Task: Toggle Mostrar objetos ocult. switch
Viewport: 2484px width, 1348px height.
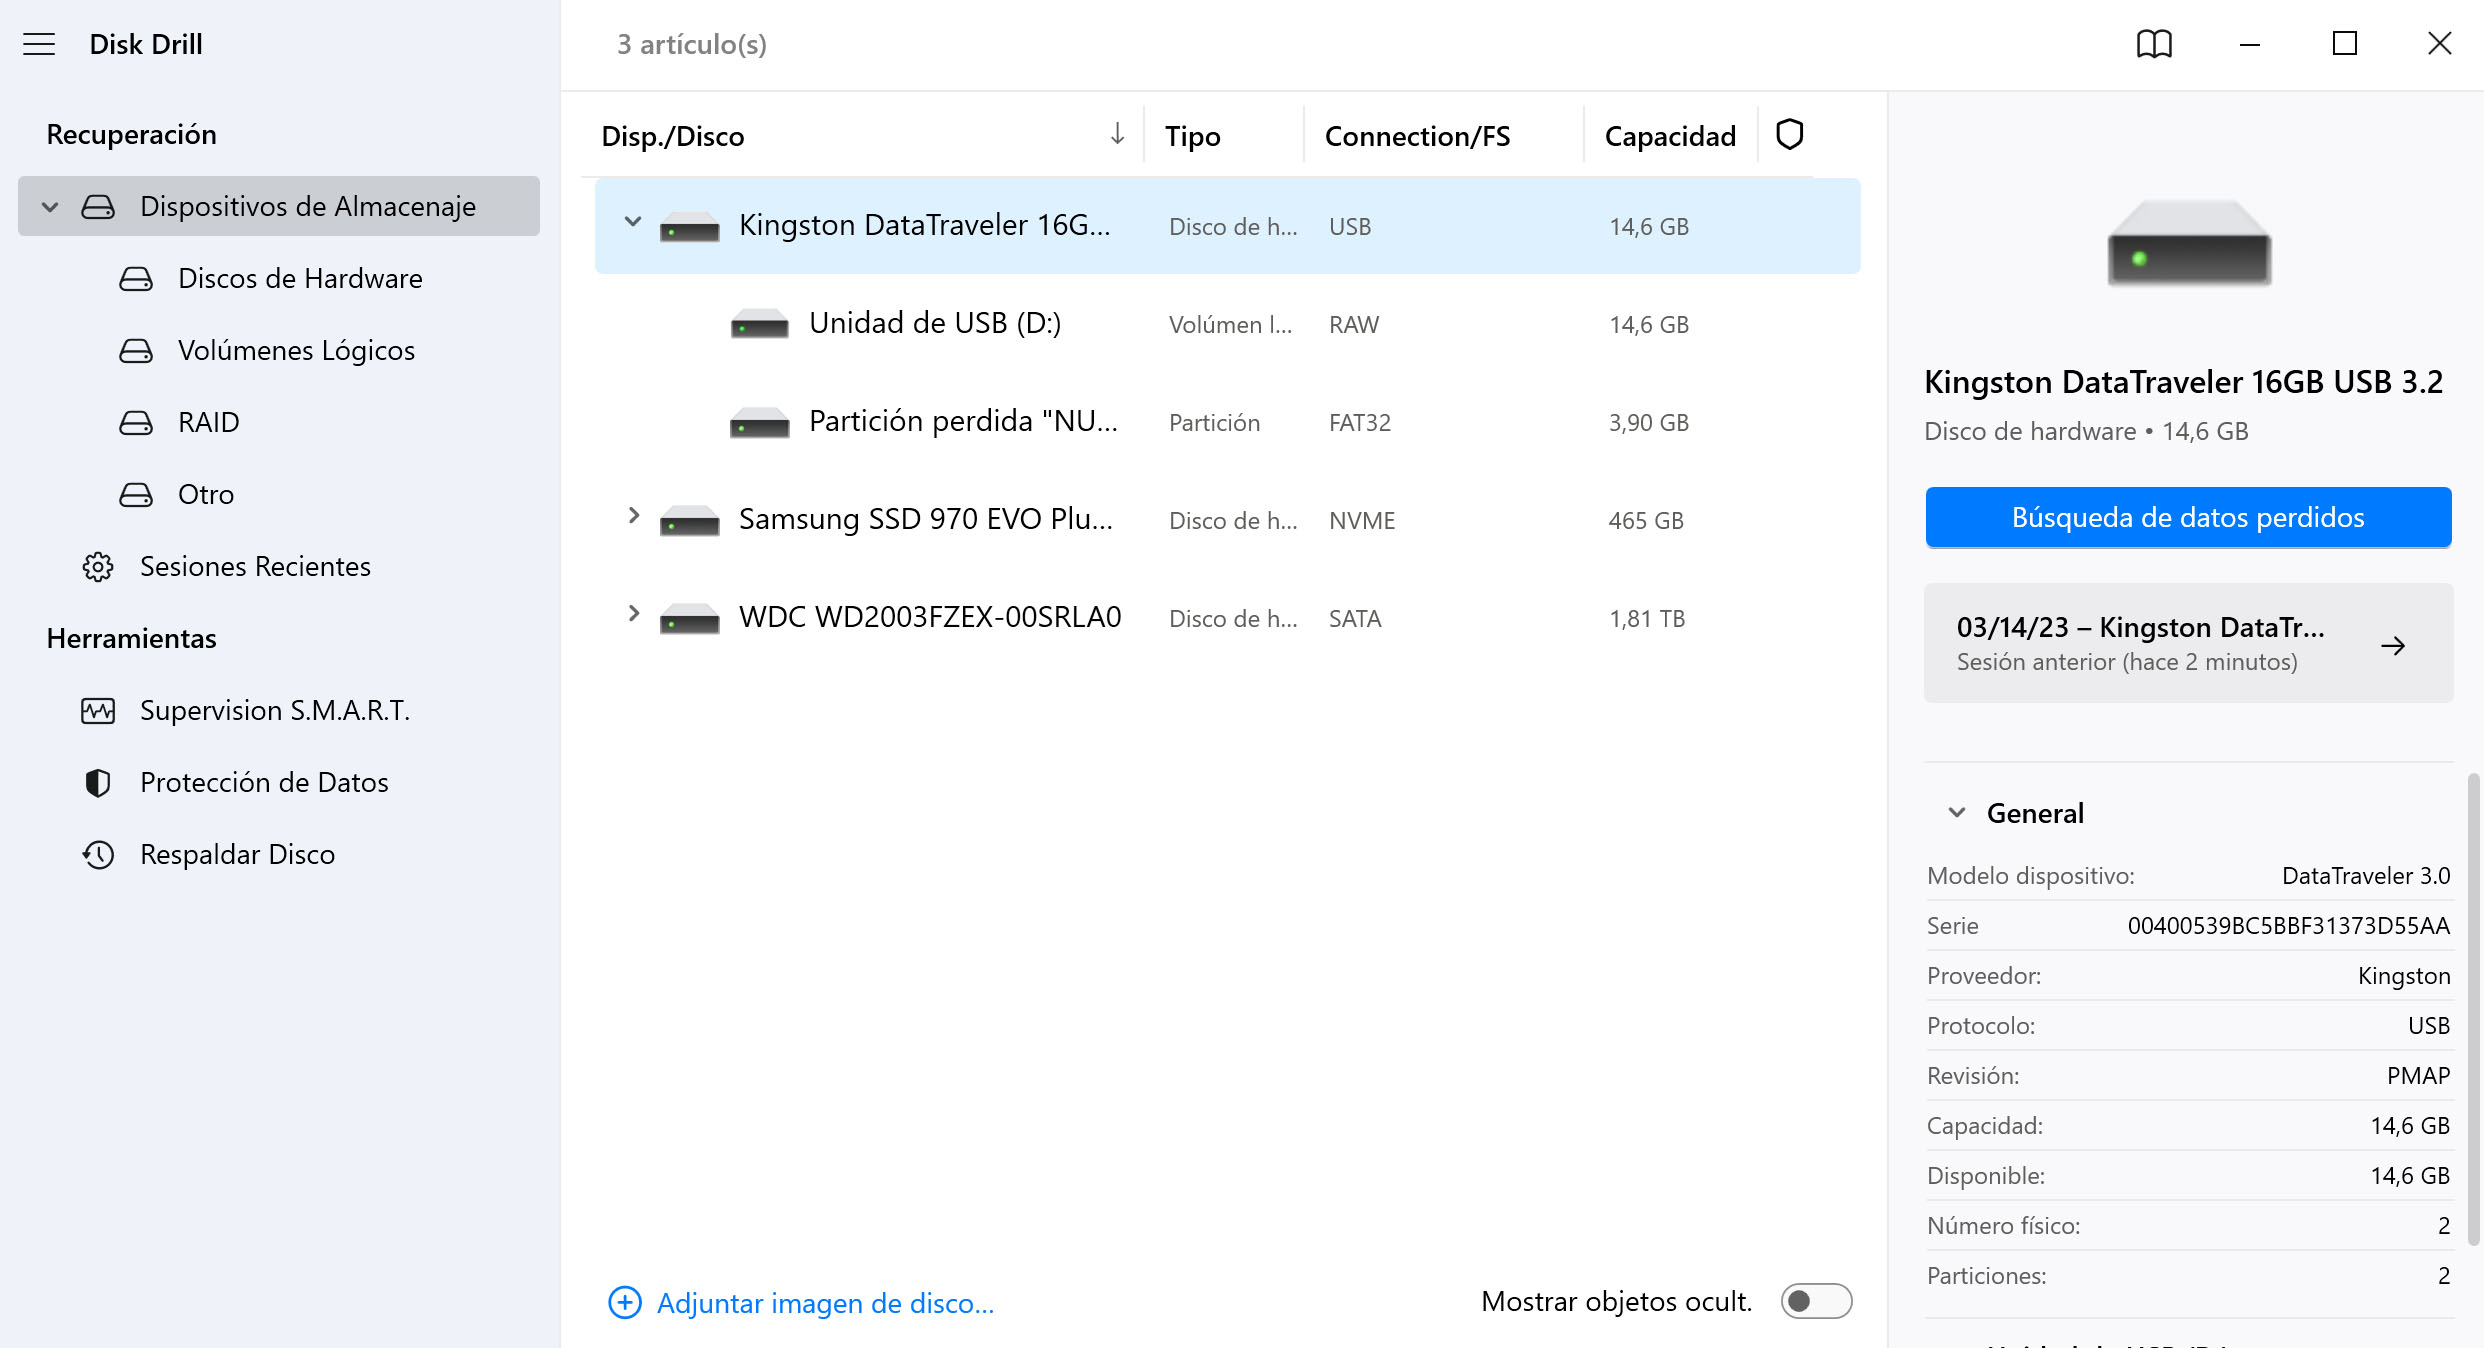Action: click(x=1816, y=1301)
